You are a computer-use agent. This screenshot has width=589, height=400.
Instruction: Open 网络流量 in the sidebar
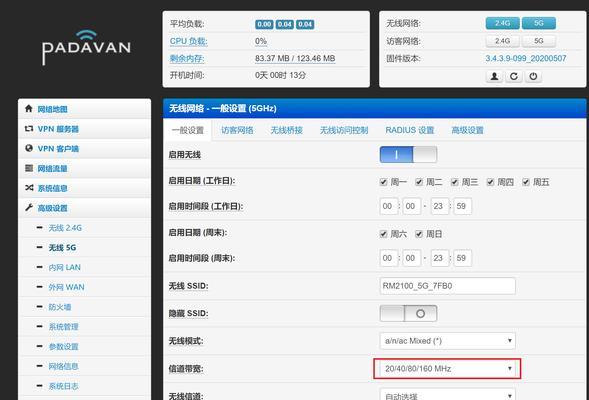pos(85,168)
